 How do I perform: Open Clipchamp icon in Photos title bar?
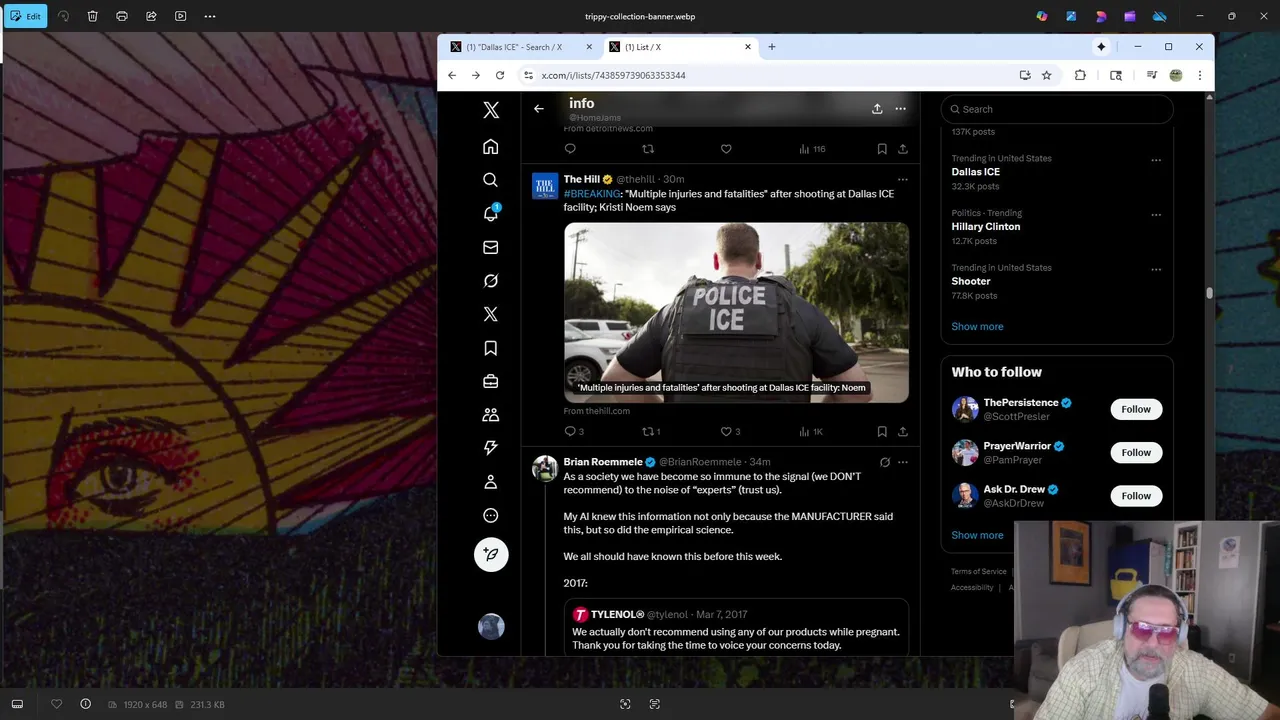[1130, 16]
